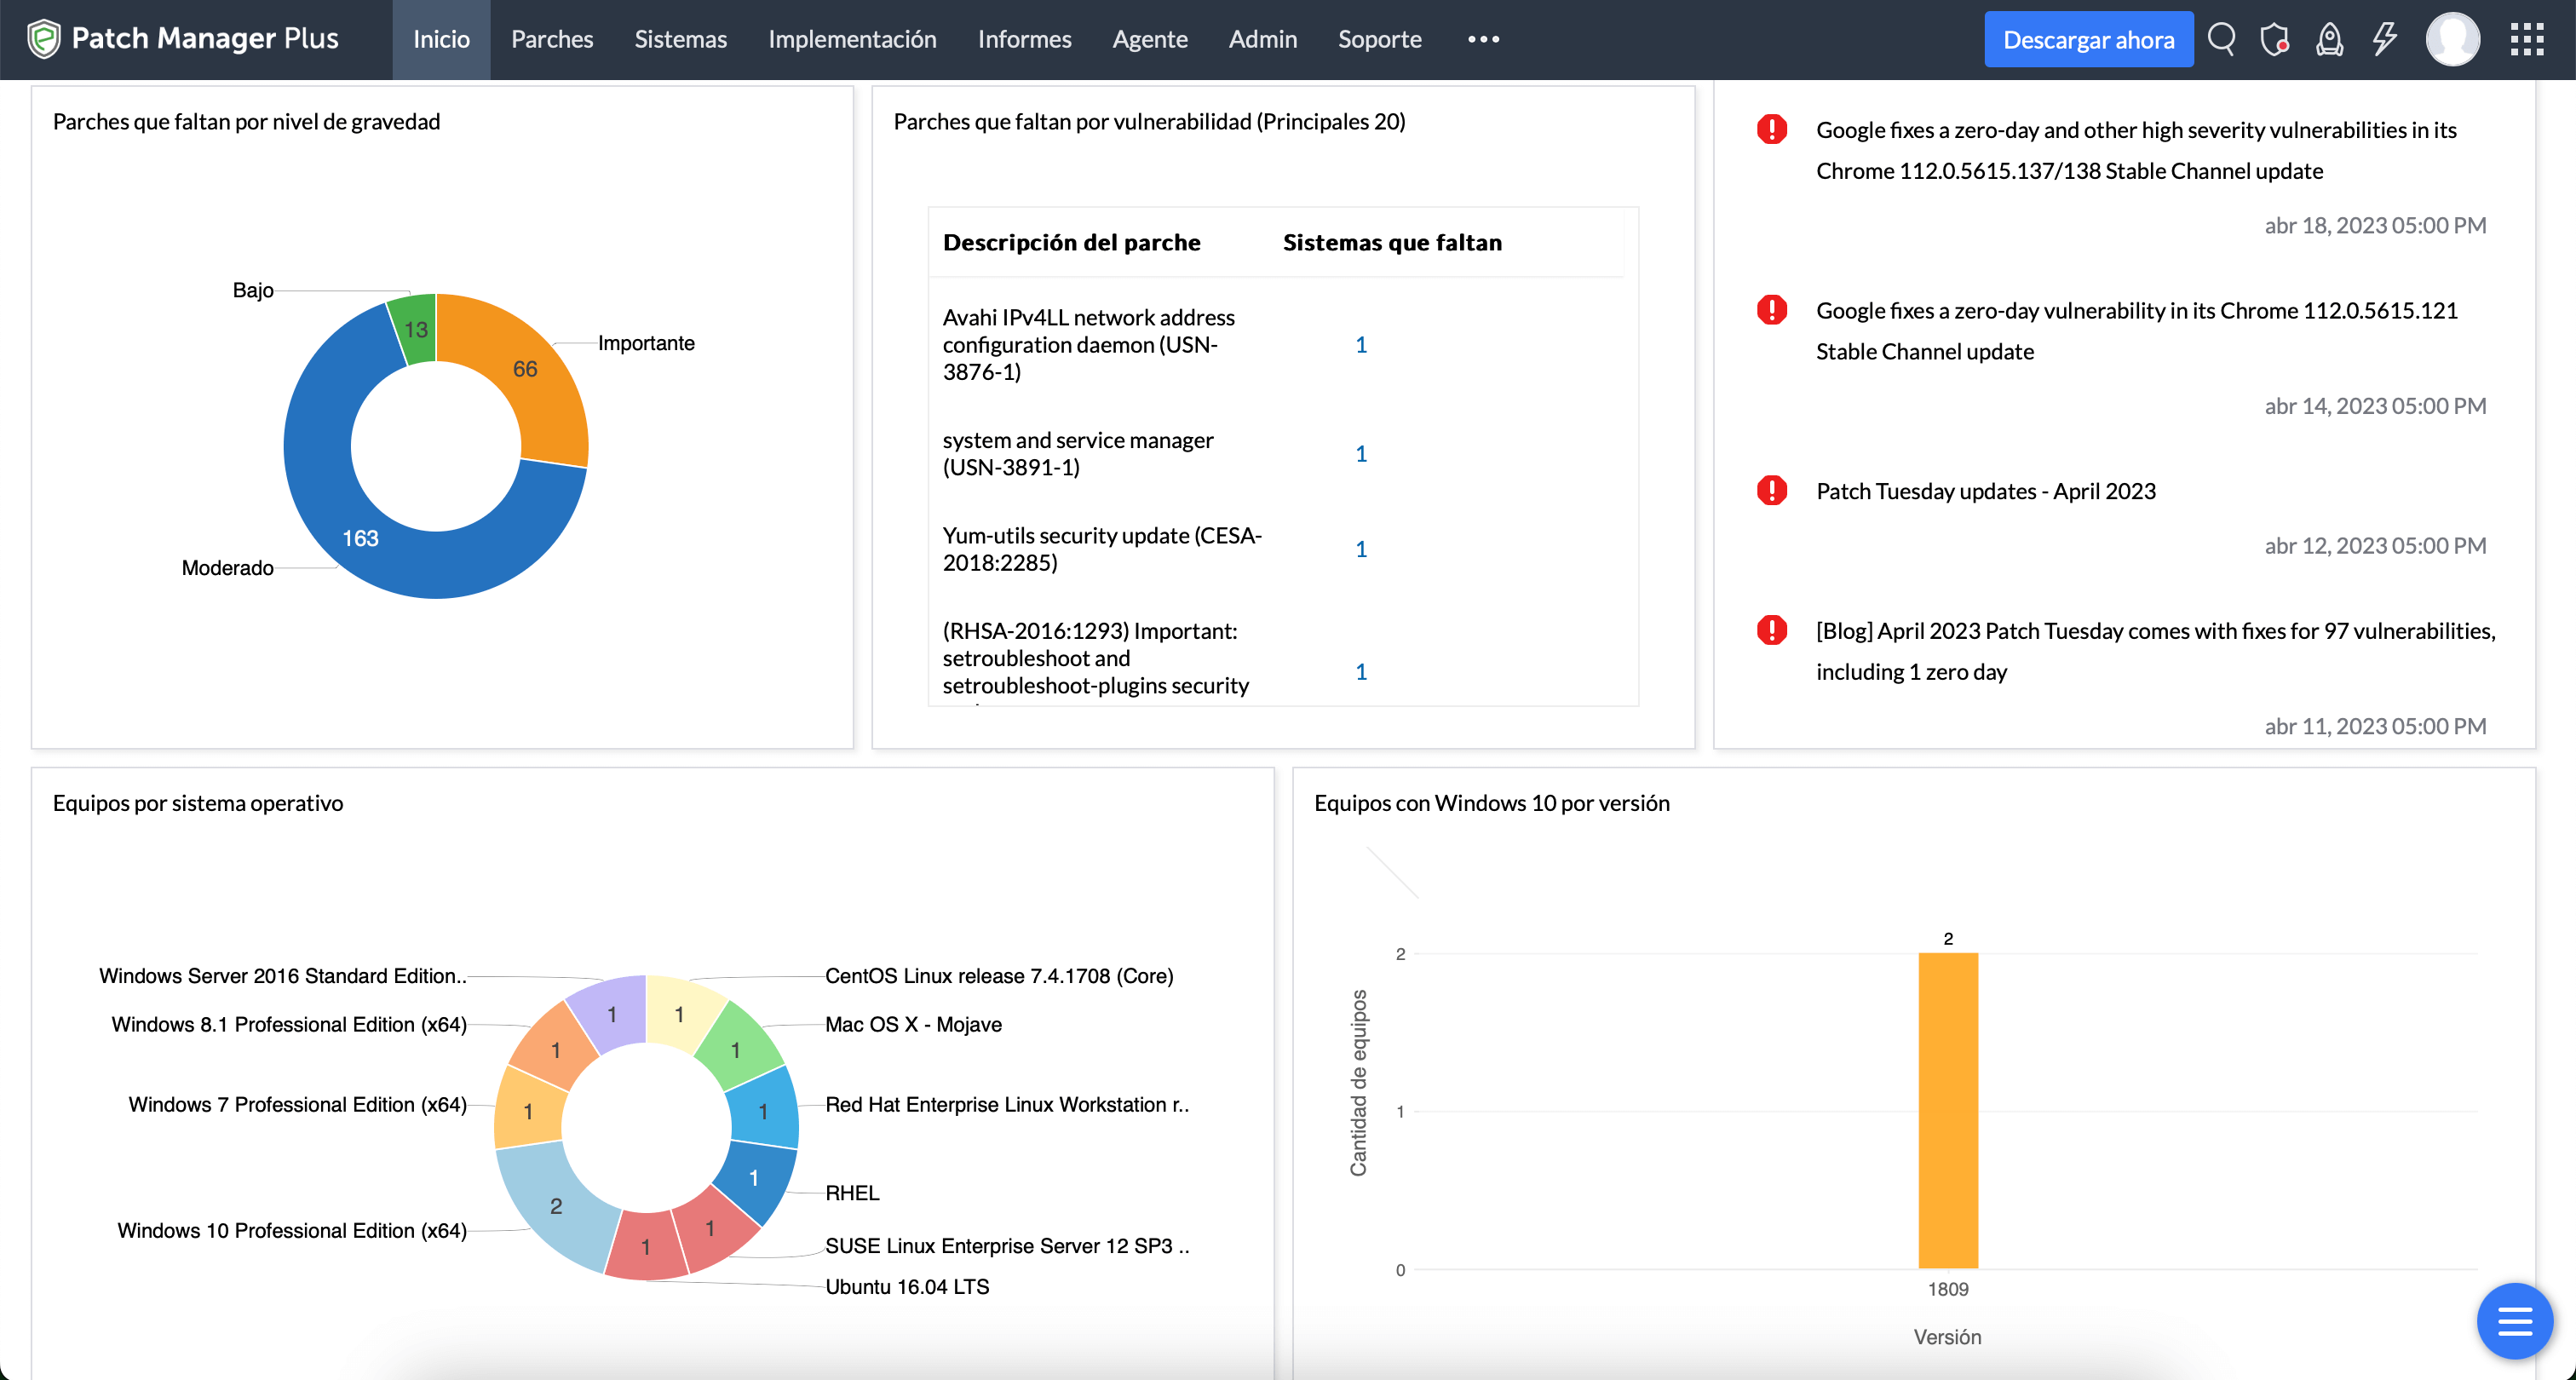Click the RHEL chart label
The height and width of the screenshot is (1380, 2576).
pos(852,1193)
